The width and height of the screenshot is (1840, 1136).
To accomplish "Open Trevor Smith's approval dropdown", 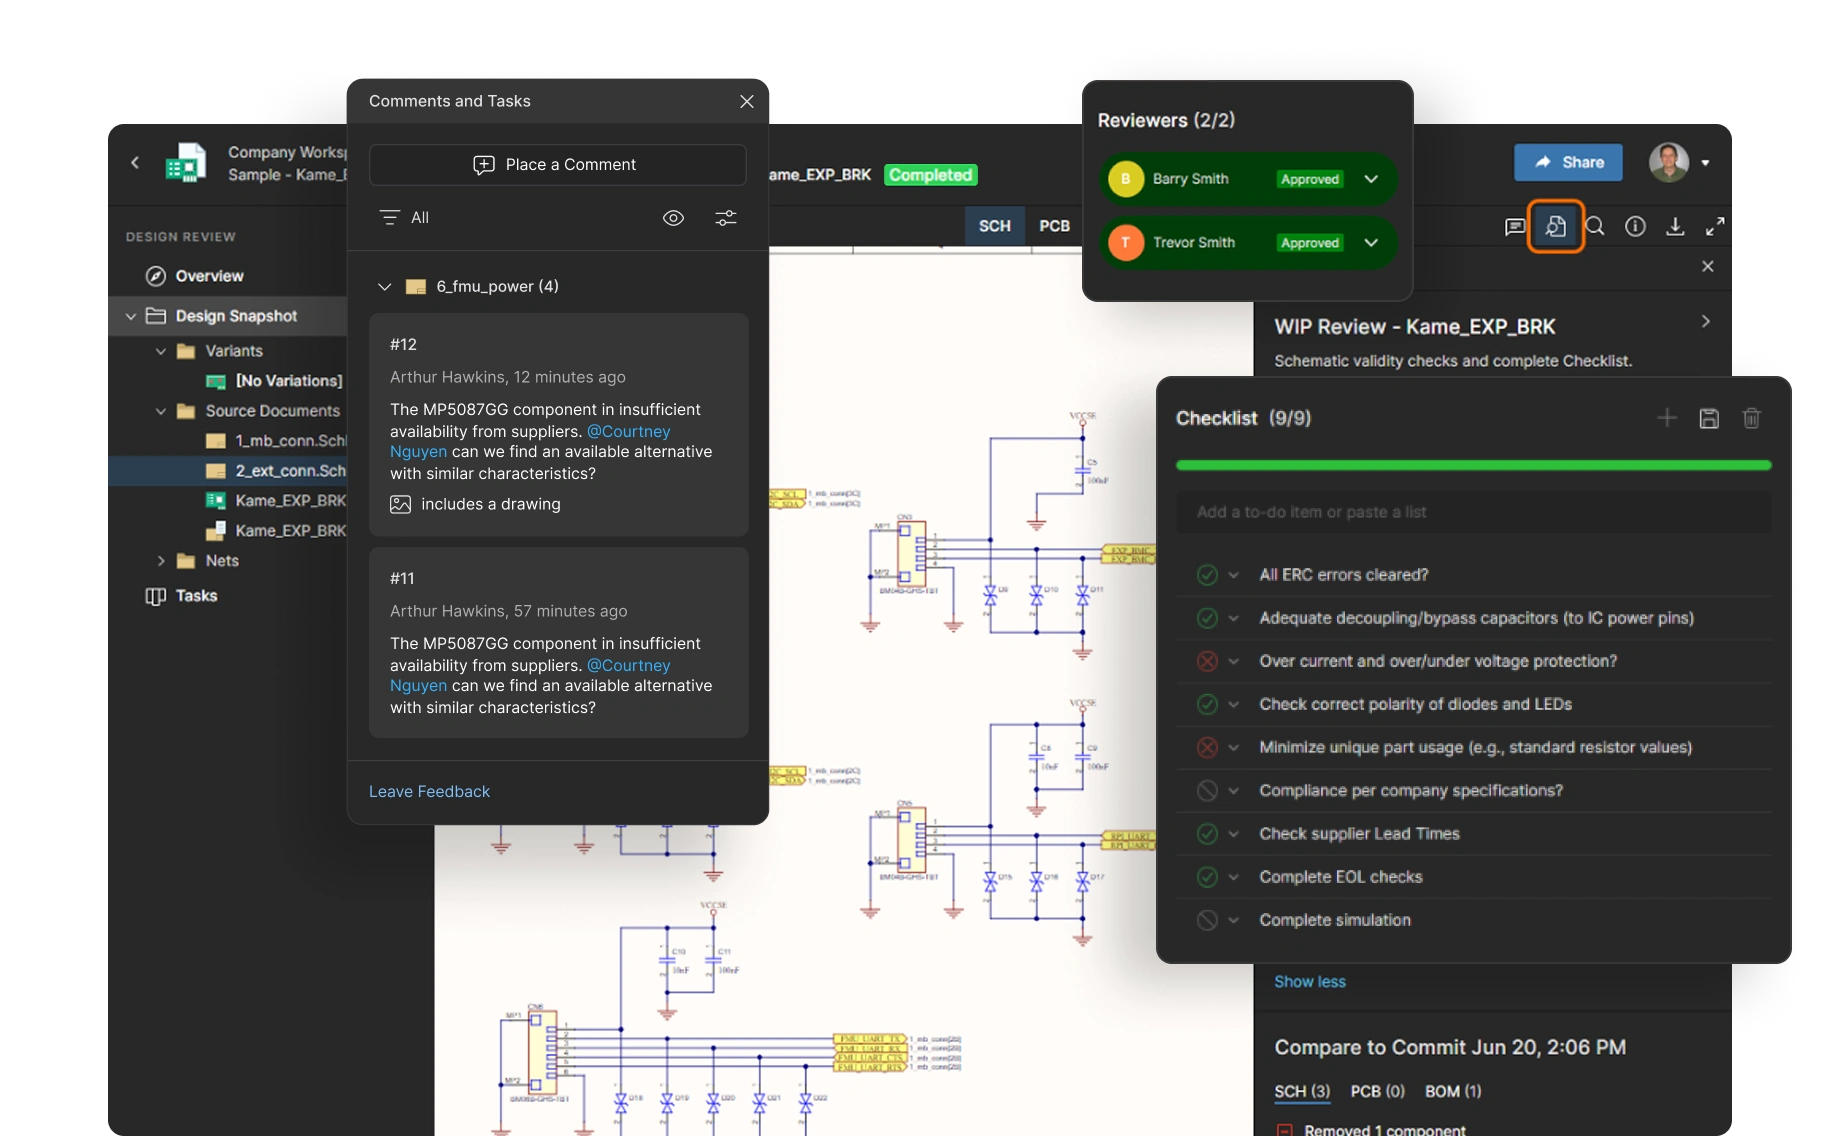I will pyautogui.click(x=1371, y=243).
